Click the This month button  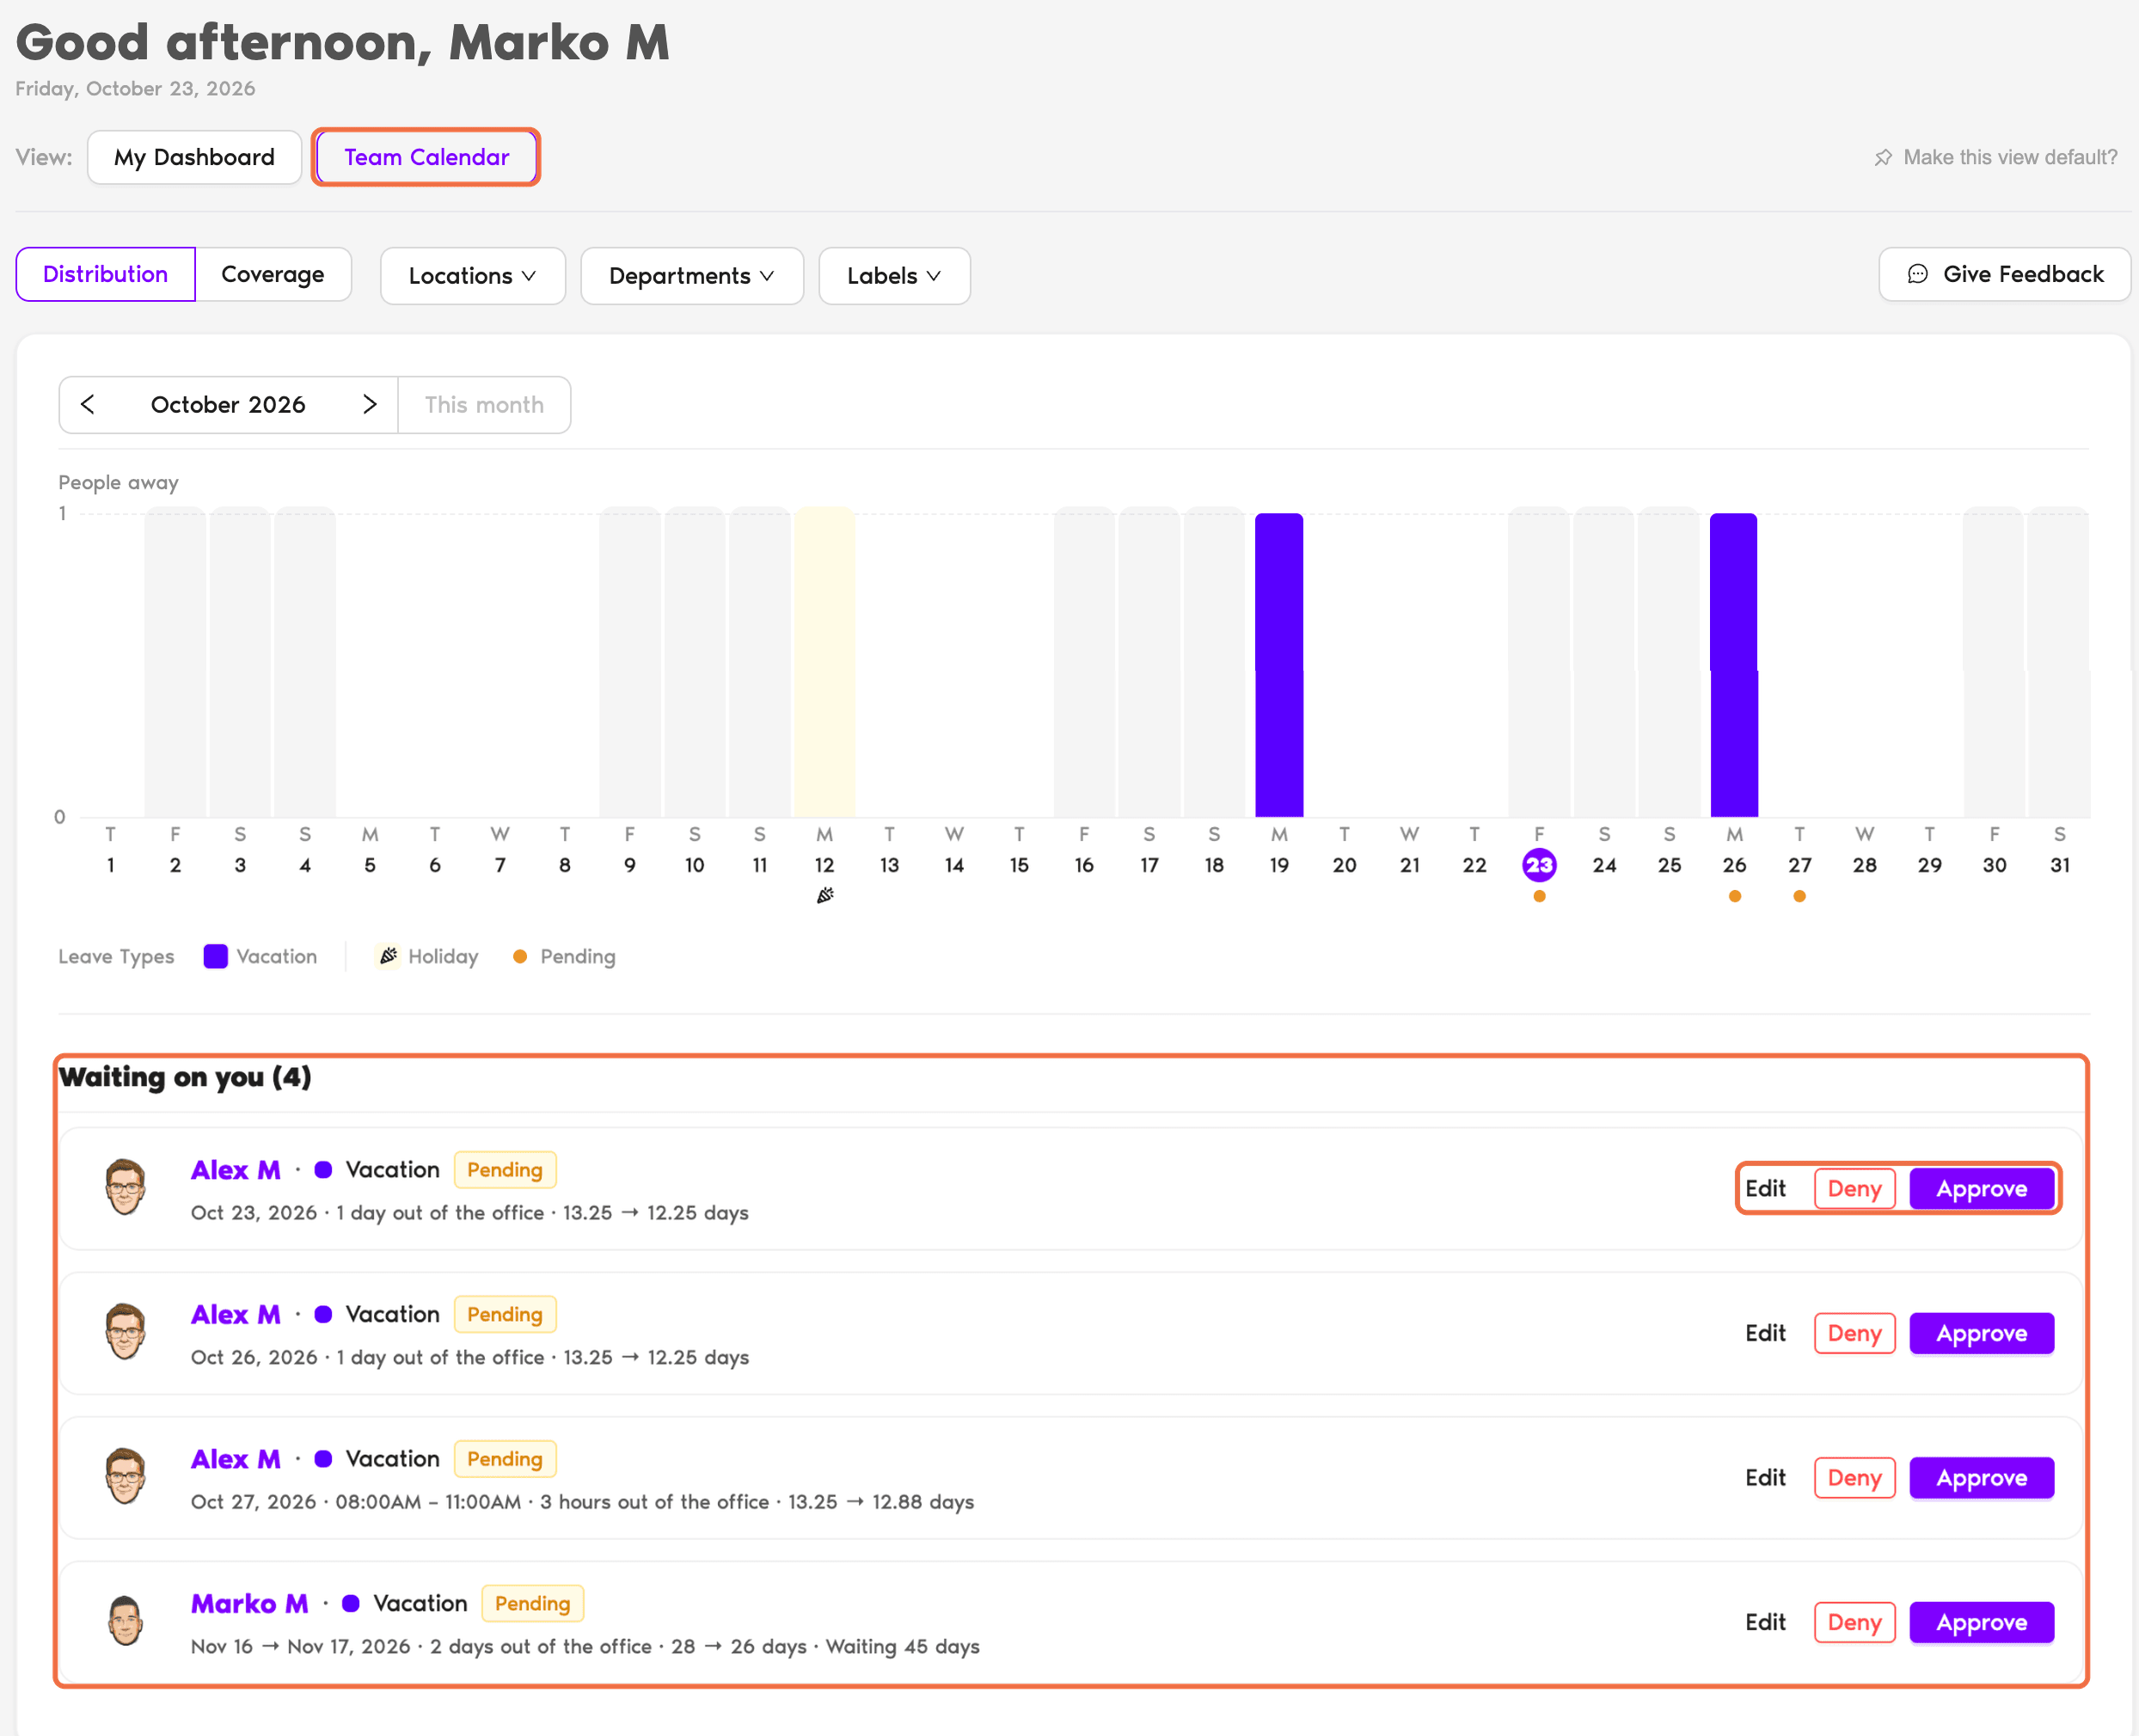click(484, 404)
